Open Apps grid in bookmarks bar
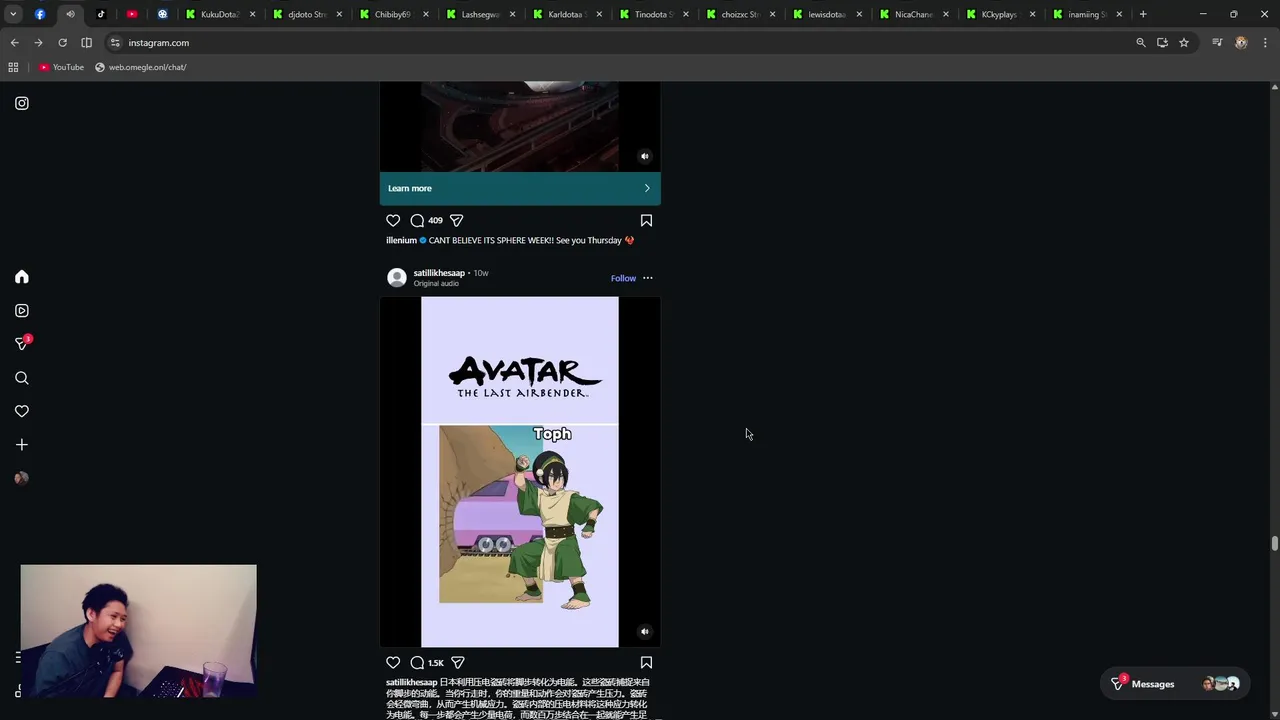 tap(13, 67)
